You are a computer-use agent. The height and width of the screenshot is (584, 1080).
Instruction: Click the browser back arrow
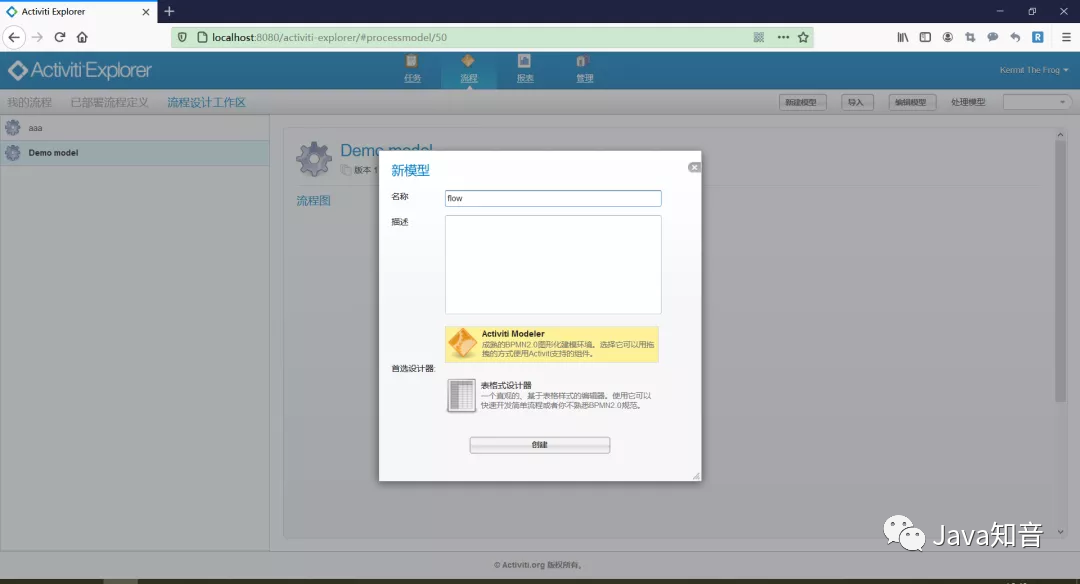pos(14,37)
